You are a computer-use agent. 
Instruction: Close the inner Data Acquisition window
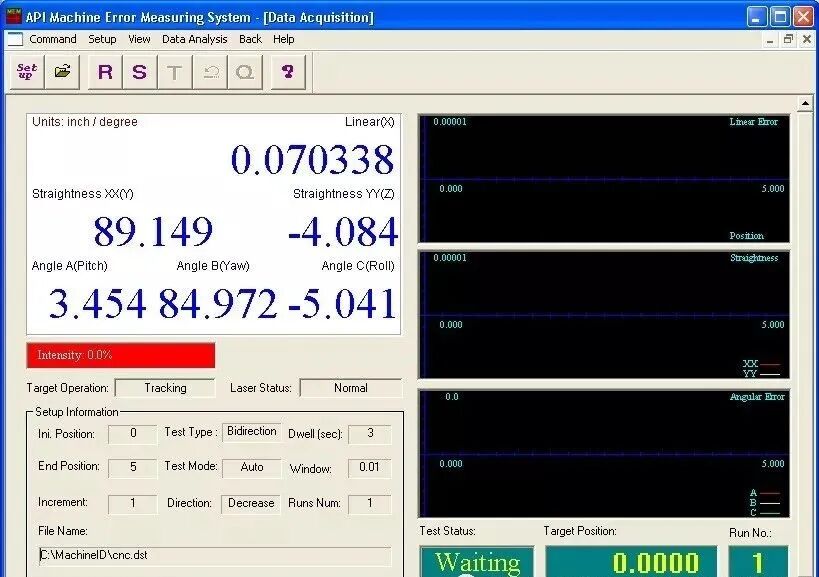[x=806, y=40]
